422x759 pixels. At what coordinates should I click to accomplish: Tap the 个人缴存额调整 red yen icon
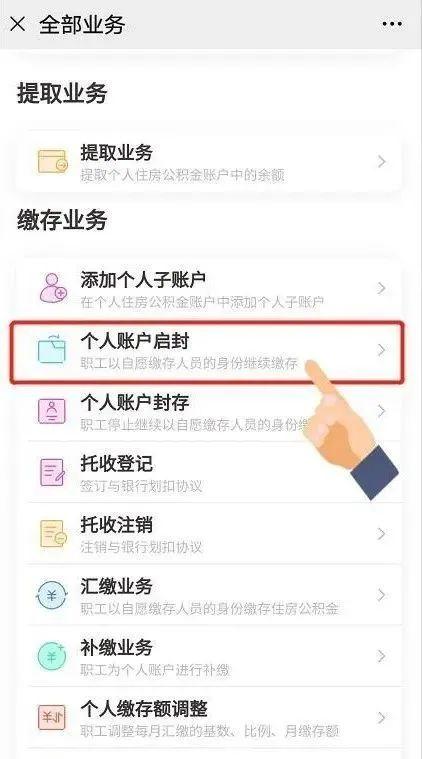[52, 717]
